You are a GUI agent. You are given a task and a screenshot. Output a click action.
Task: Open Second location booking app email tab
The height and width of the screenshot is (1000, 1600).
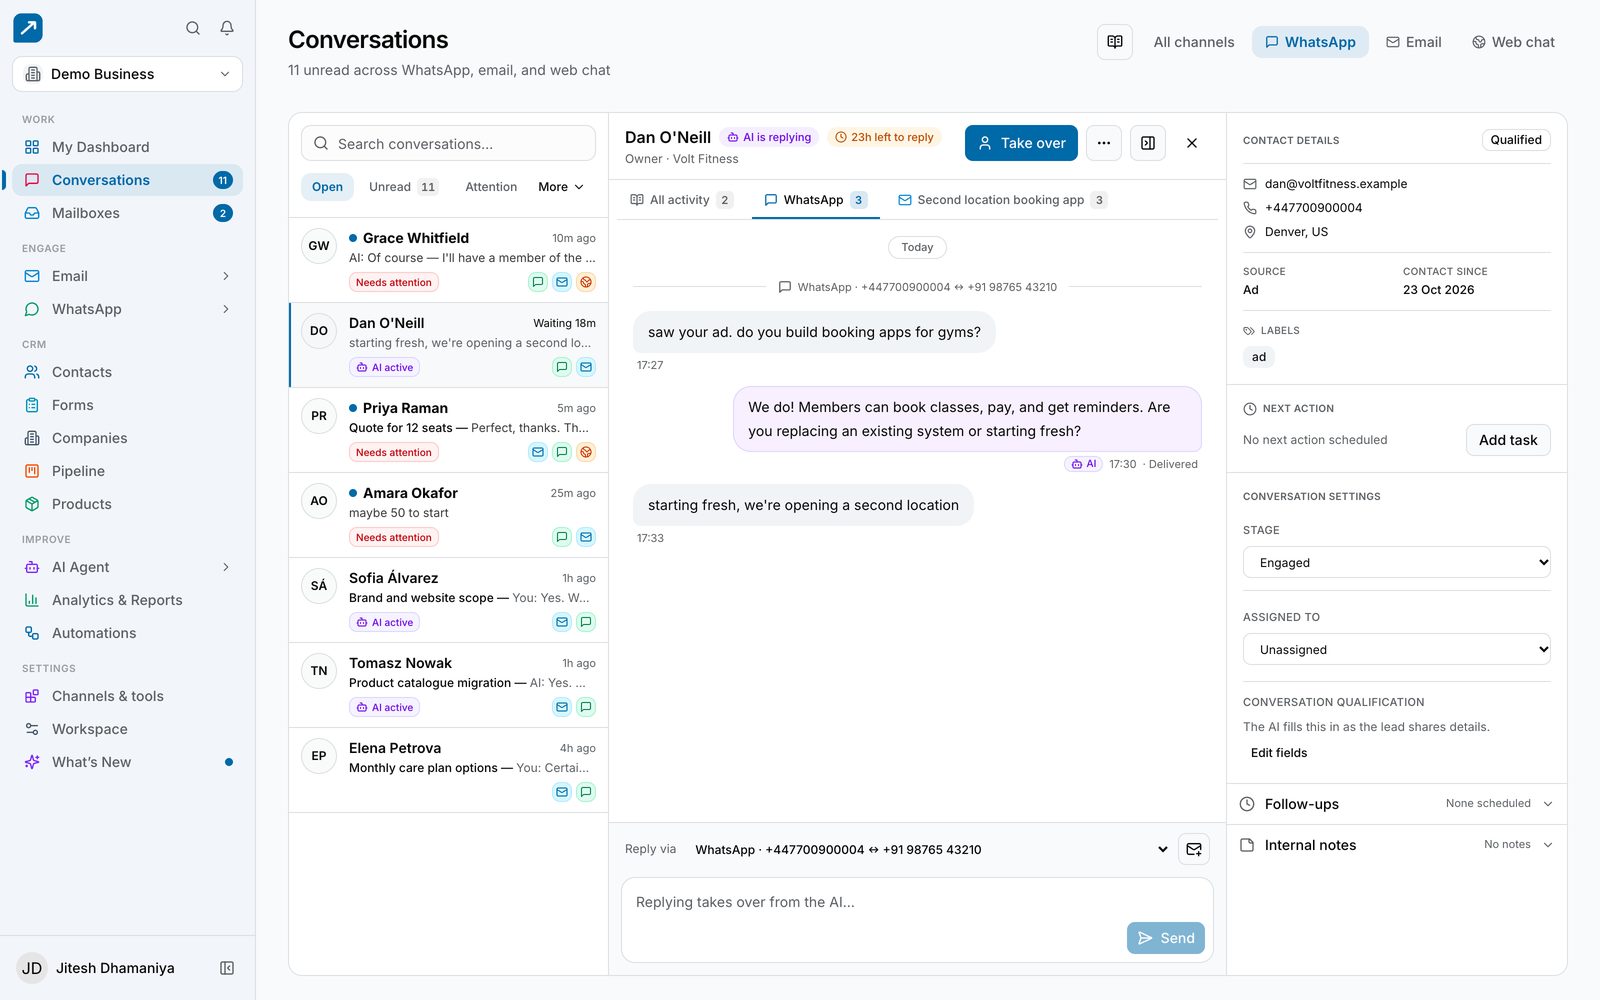point(1002,200)
